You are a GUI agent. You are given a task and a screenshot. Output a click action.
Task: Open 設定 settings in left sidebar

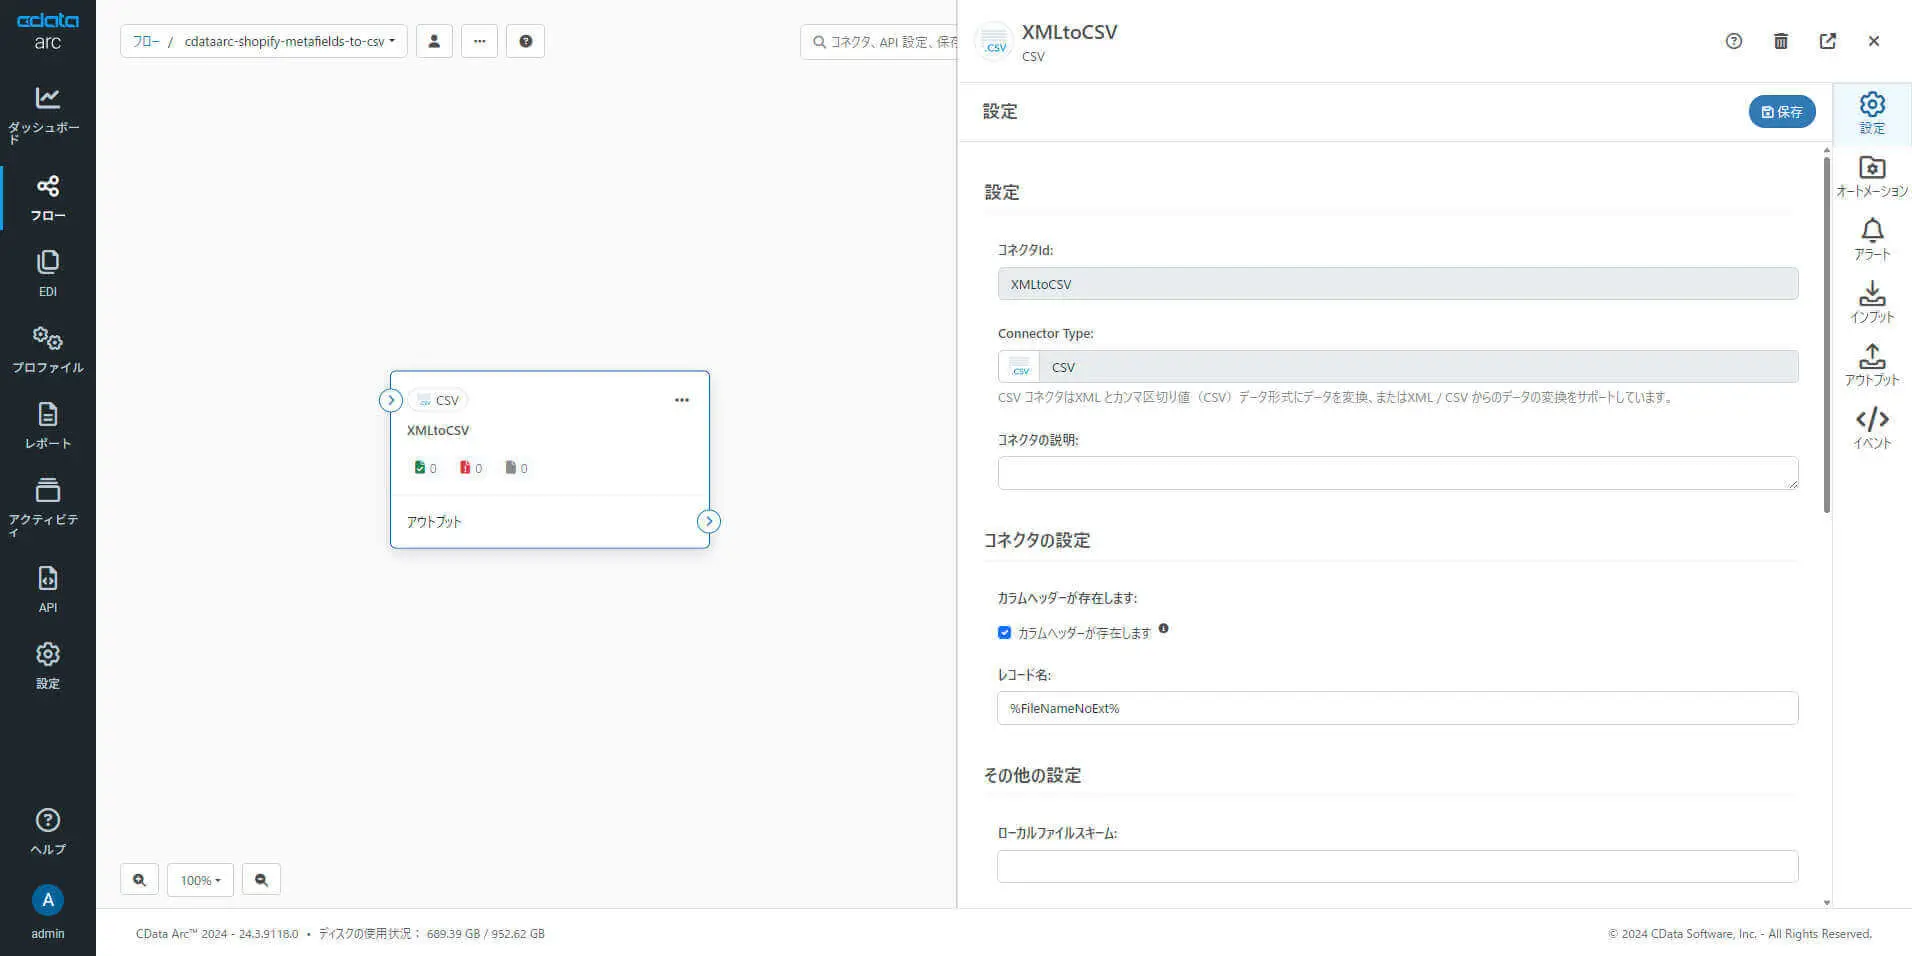click(x=47, y=665)
